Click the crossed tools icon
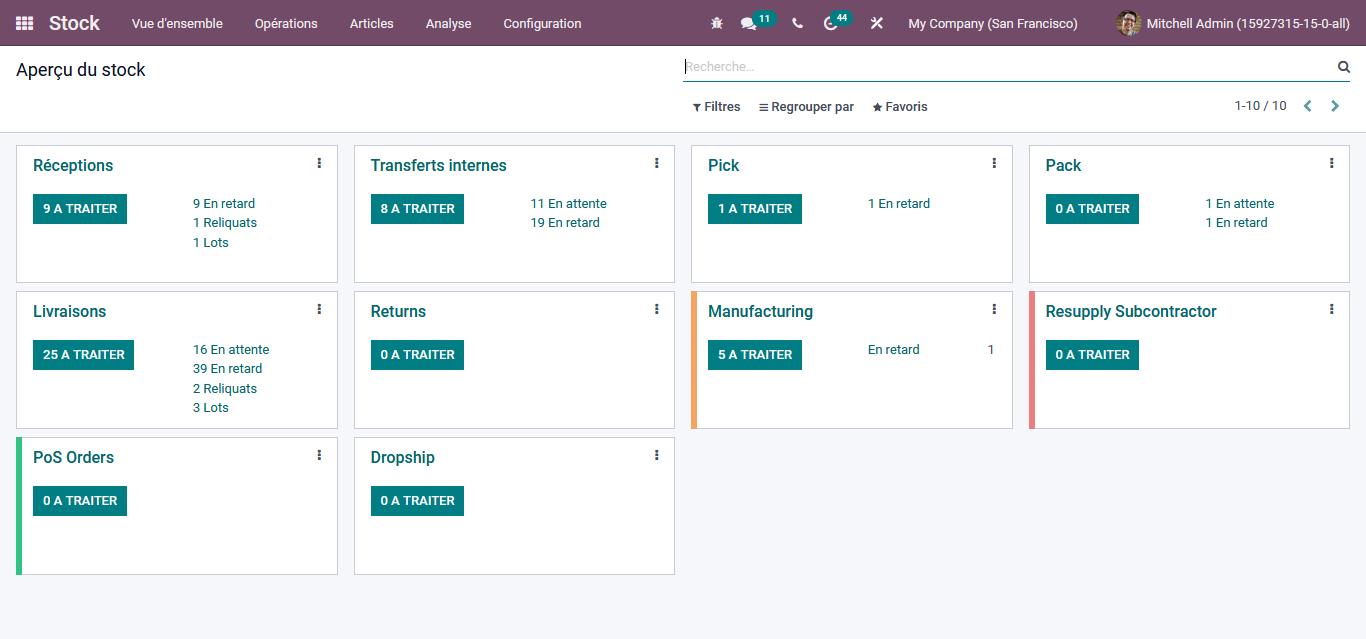Image resolution: width=1366 pixels, height=639 pixels. point(877,23)
